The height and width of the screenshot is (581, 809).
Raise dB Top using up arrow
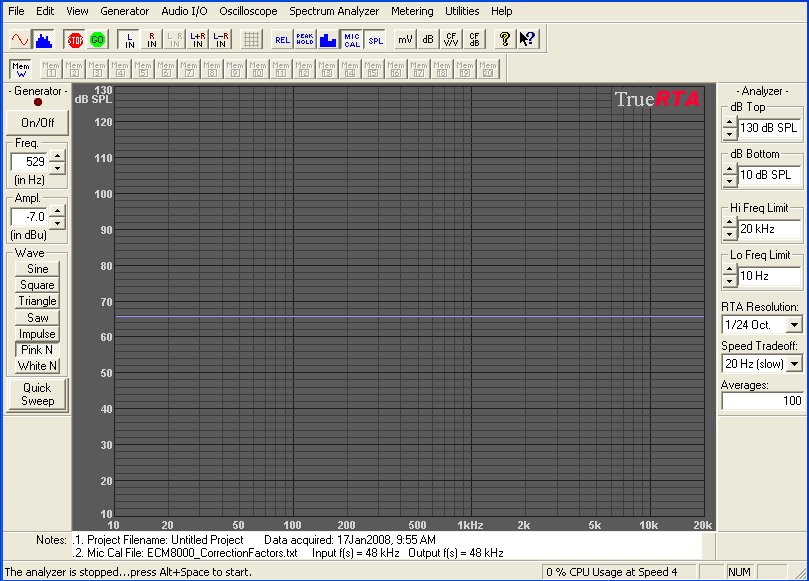pyautogui.click(x=729, y=123)
